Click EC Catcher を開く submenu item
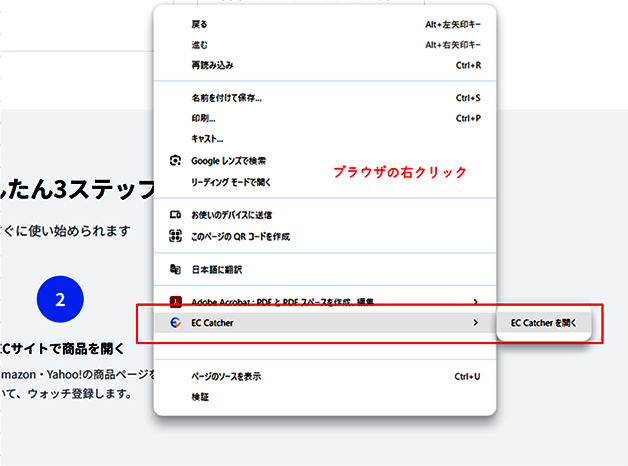The width and height of the screenshot is (628, 466). 543,323
